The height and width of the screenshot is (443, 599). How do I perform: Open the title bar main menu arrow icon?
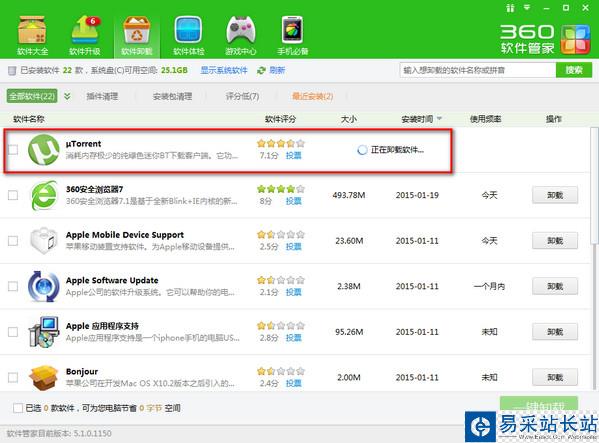click(x=527, y=7)
